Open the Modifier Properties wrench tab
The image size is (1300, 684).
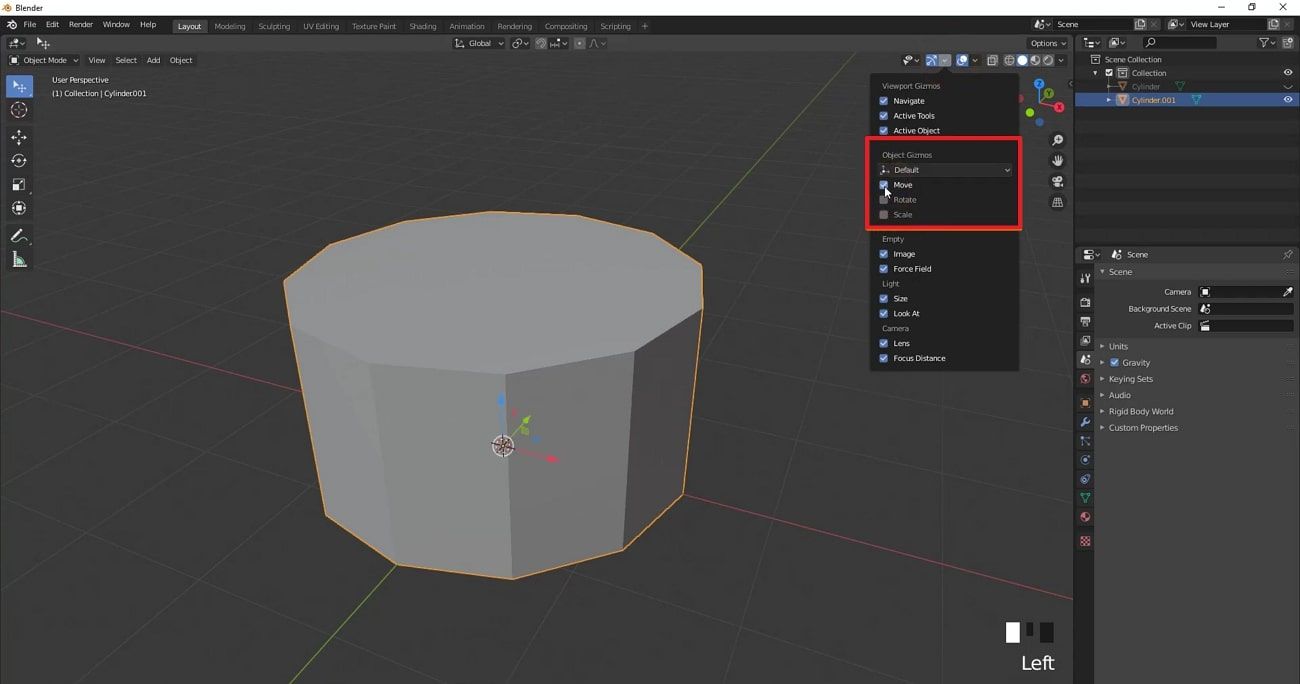[1085, 422]
